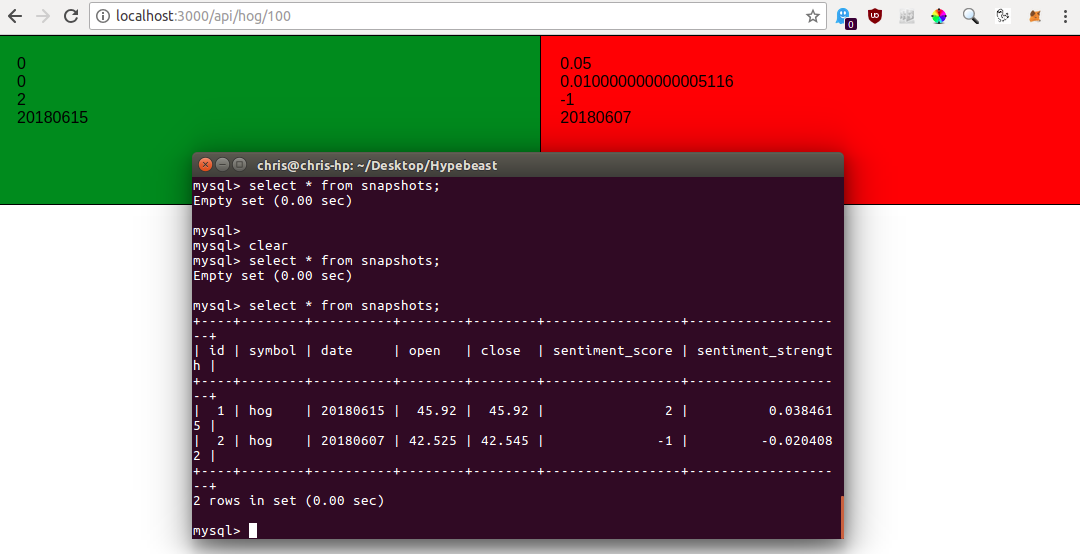Click the terminal cursor at mysql prompt
Screen dimensions: 1080x554
point(253,531)
